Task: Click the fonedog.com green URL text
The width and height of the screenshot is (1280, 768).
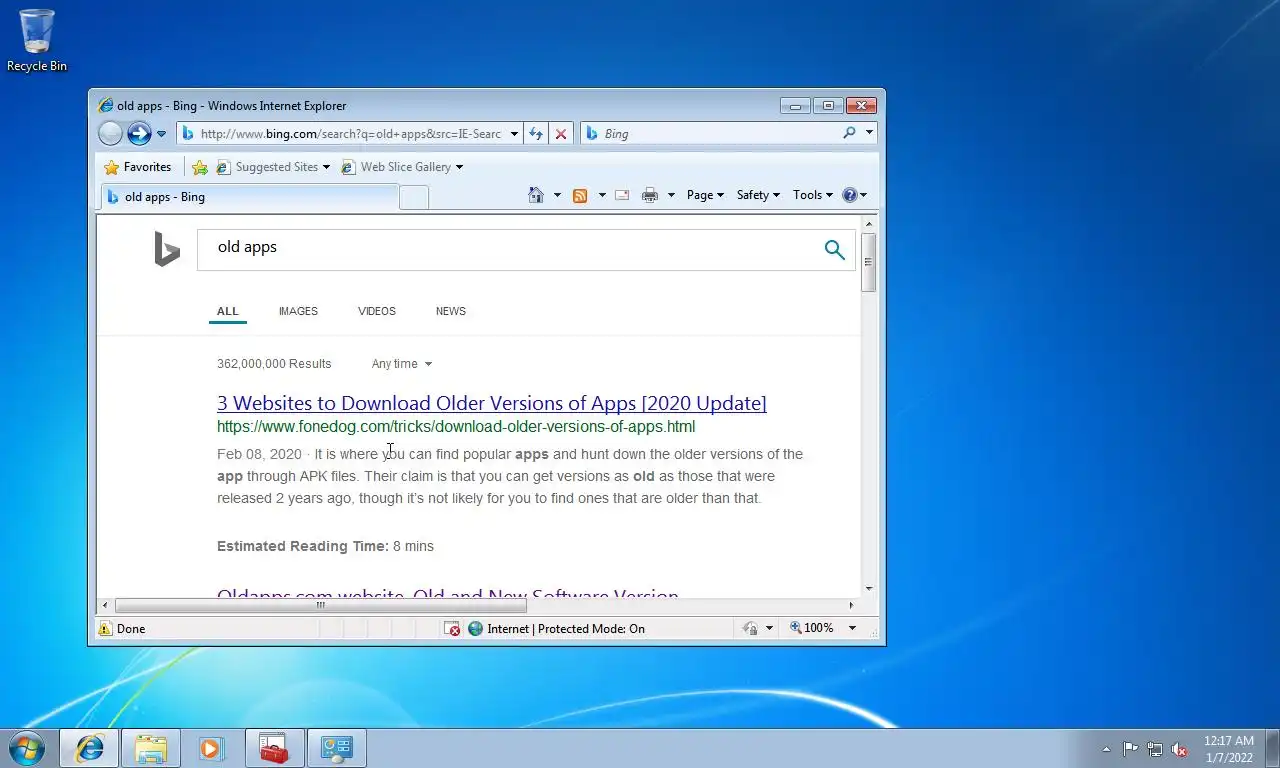Action: point(456,427)
